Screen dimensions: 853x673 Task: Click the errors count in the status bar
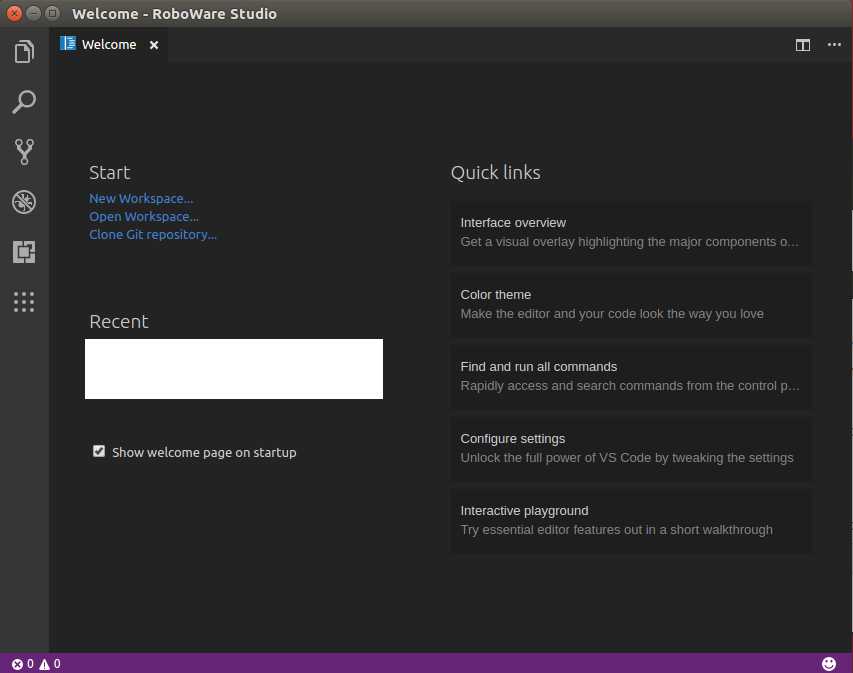point(23,664)
